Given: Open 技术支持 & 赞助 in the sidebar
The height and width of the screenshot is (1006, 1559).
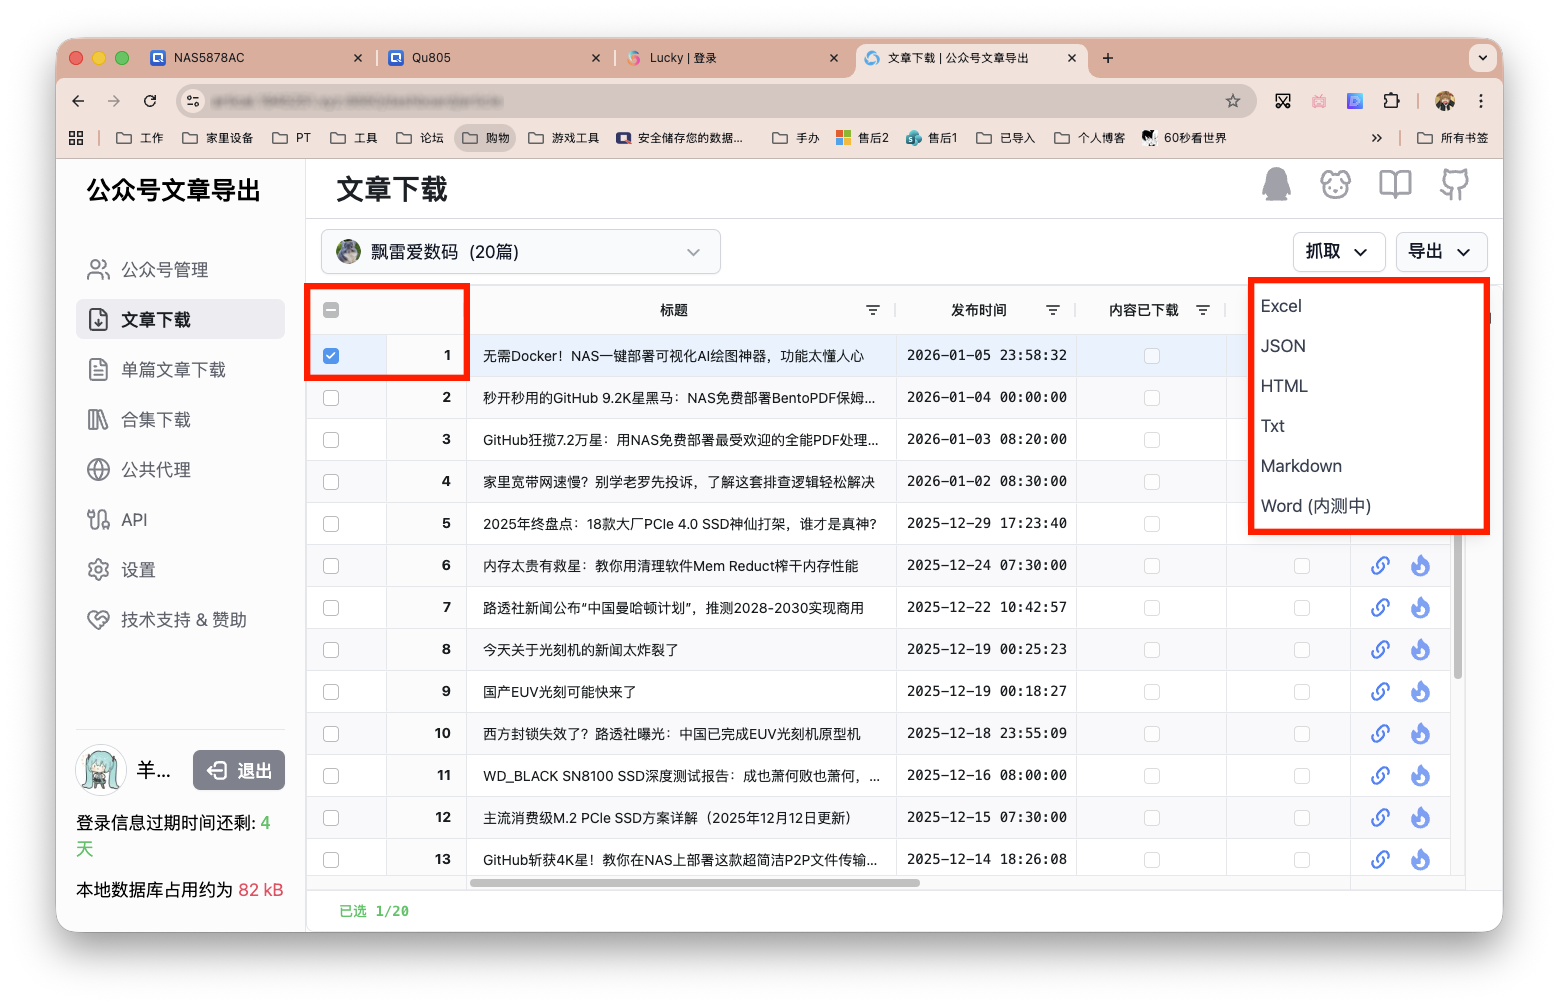Looking at the screenshot, I should 183,619.
